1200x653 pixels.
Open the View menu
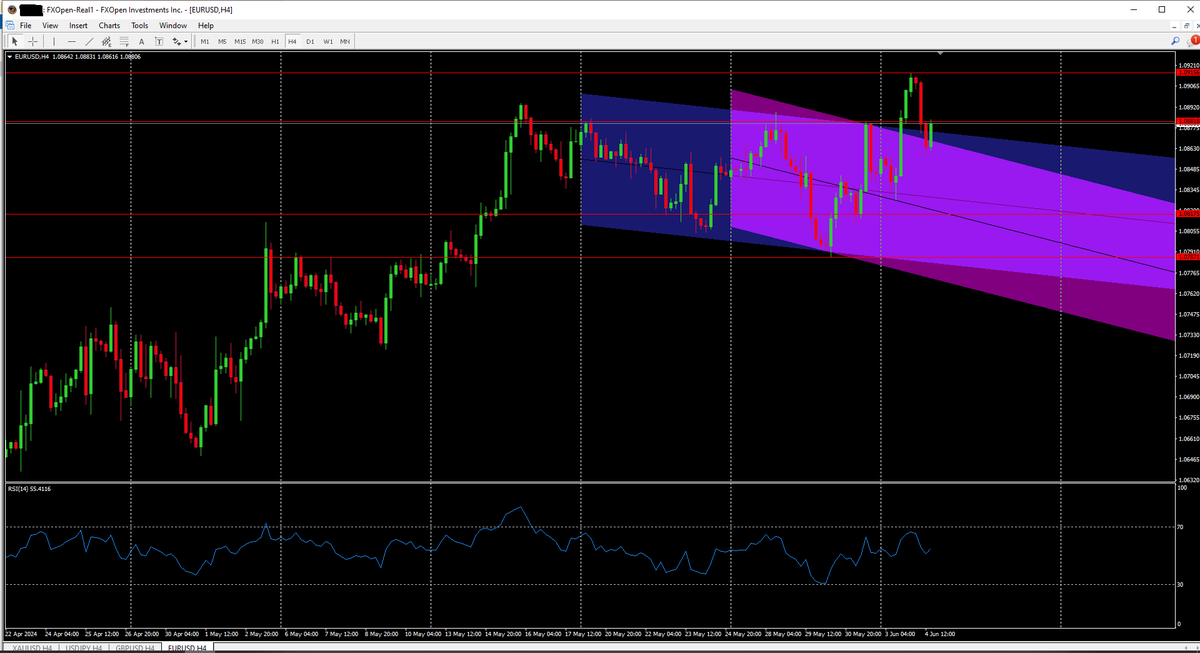[x=50, y=25]
